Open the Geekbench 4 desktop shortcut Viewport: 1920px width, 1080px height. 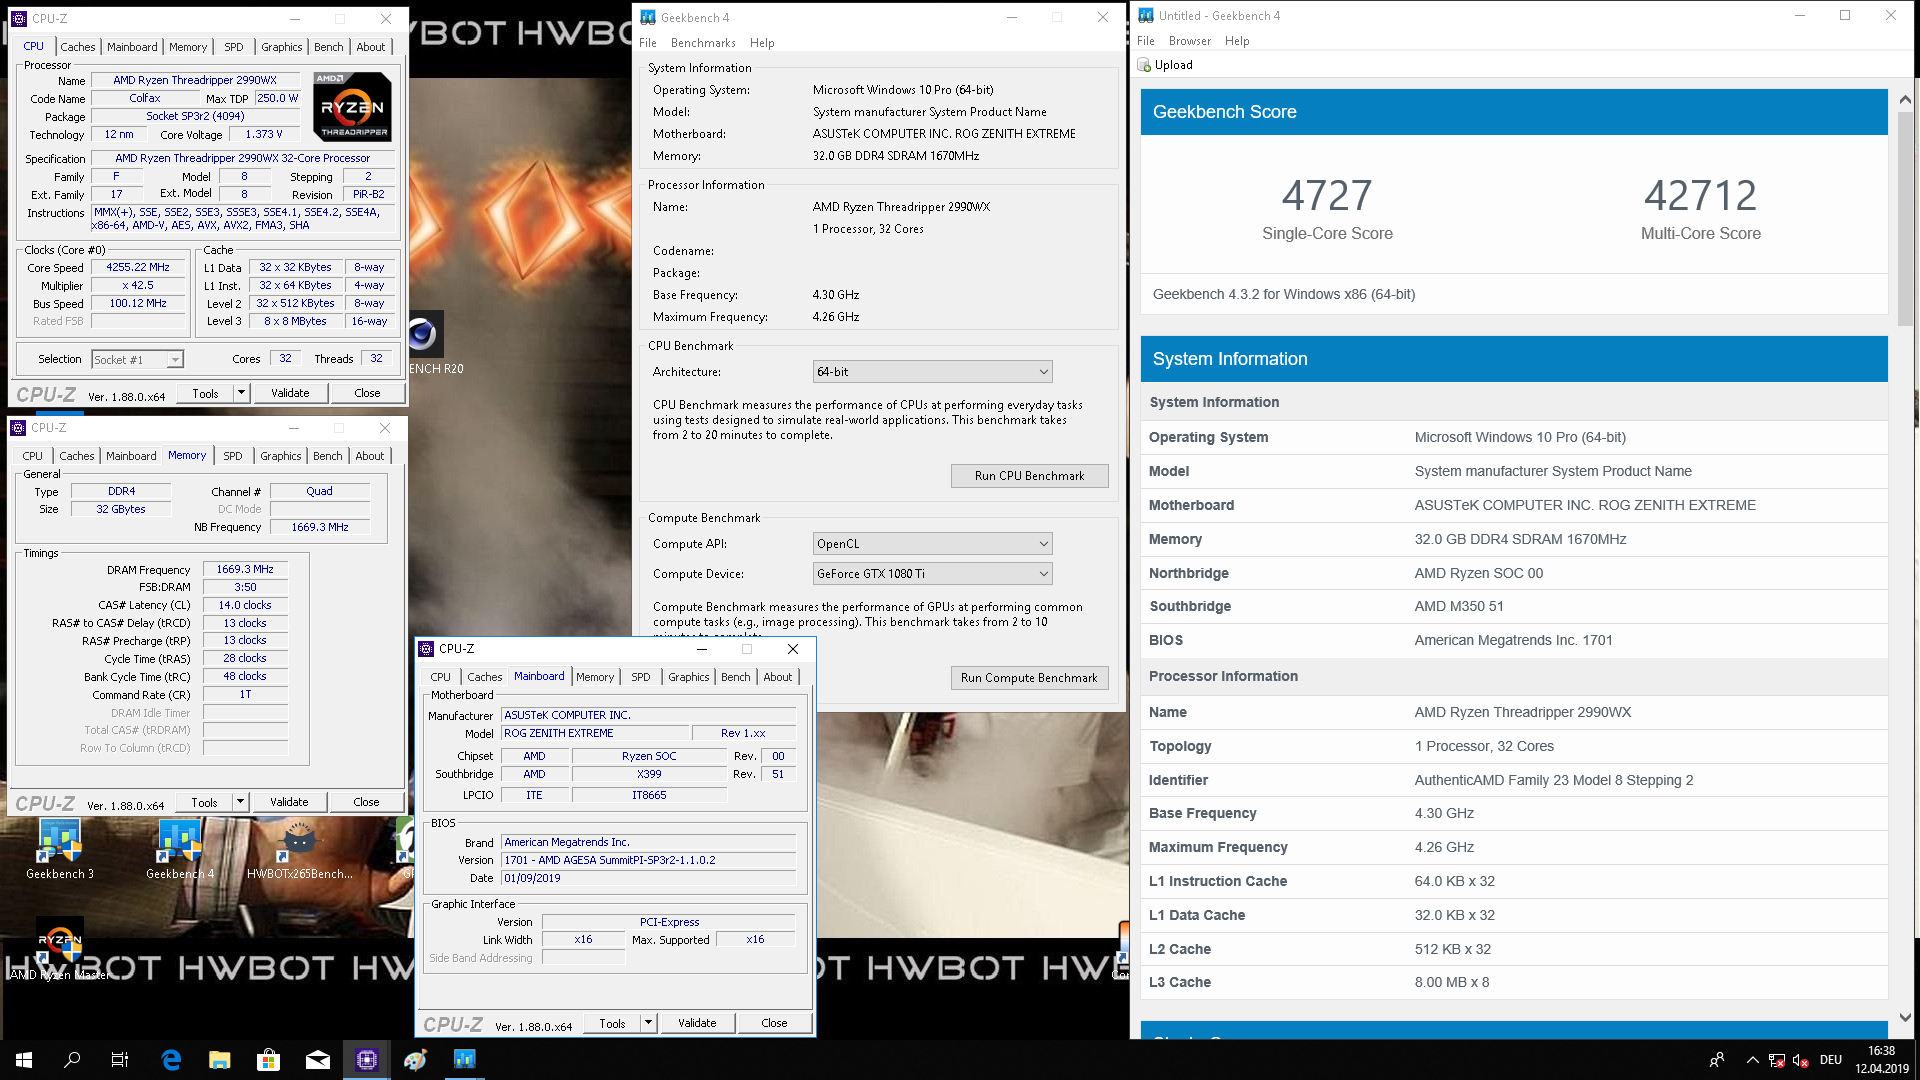[x=180, y=849]
